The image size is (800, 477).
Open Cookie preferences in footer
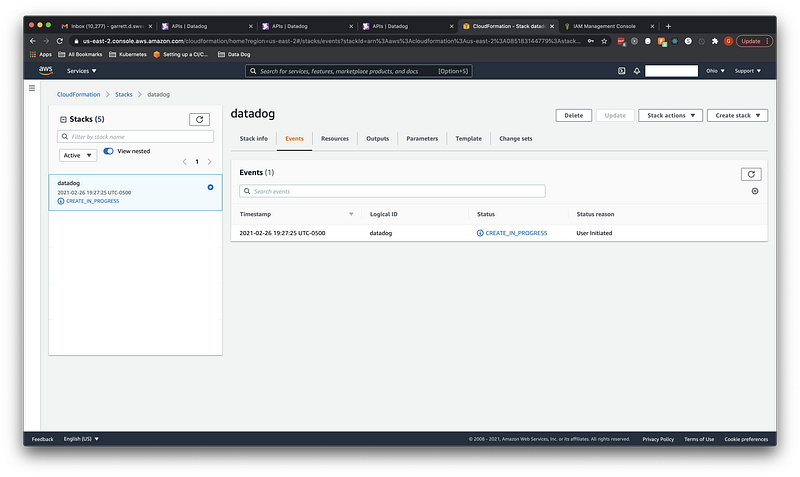click(746, 439)
